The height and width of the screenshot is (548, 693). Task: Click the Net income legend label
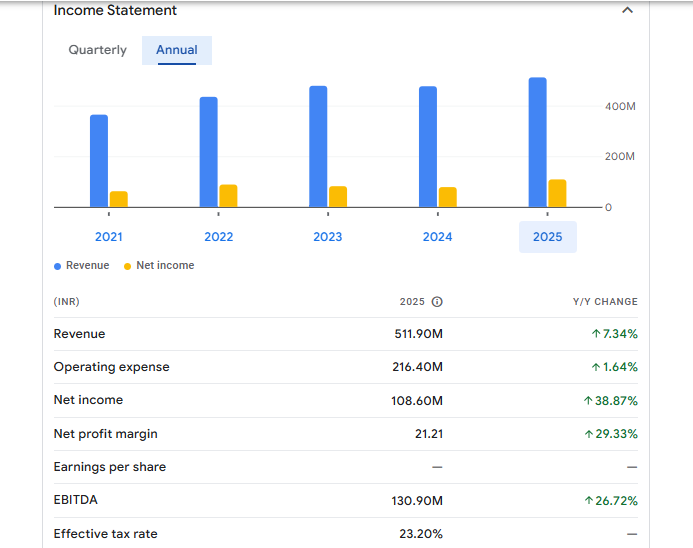click(165, 265)
